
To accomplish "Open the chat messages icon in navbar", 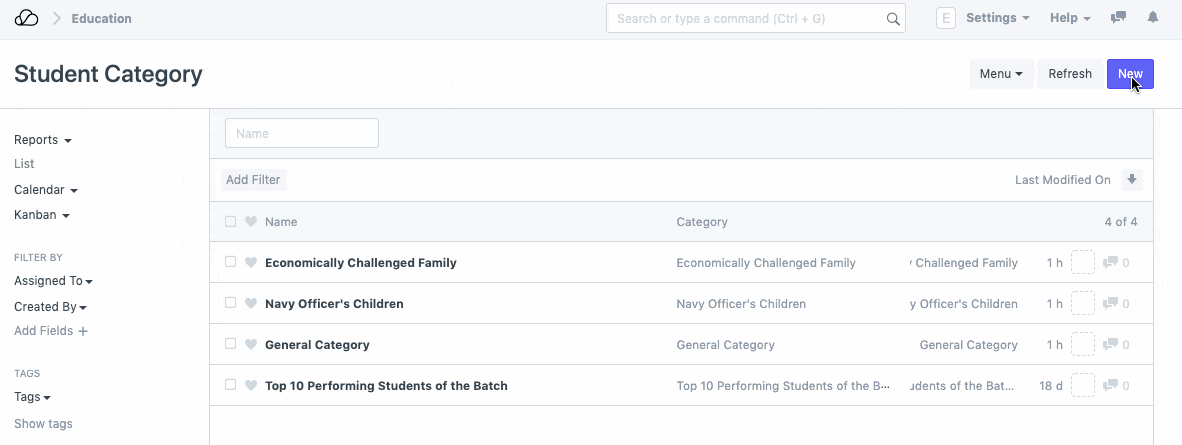I will [x=1119, y=18].
